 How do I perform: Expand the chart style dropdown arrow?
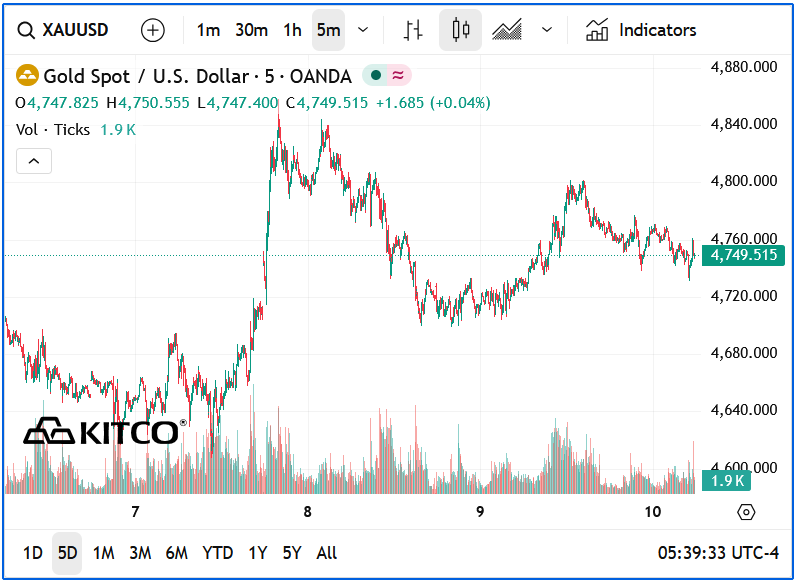[x=546, y=30]
